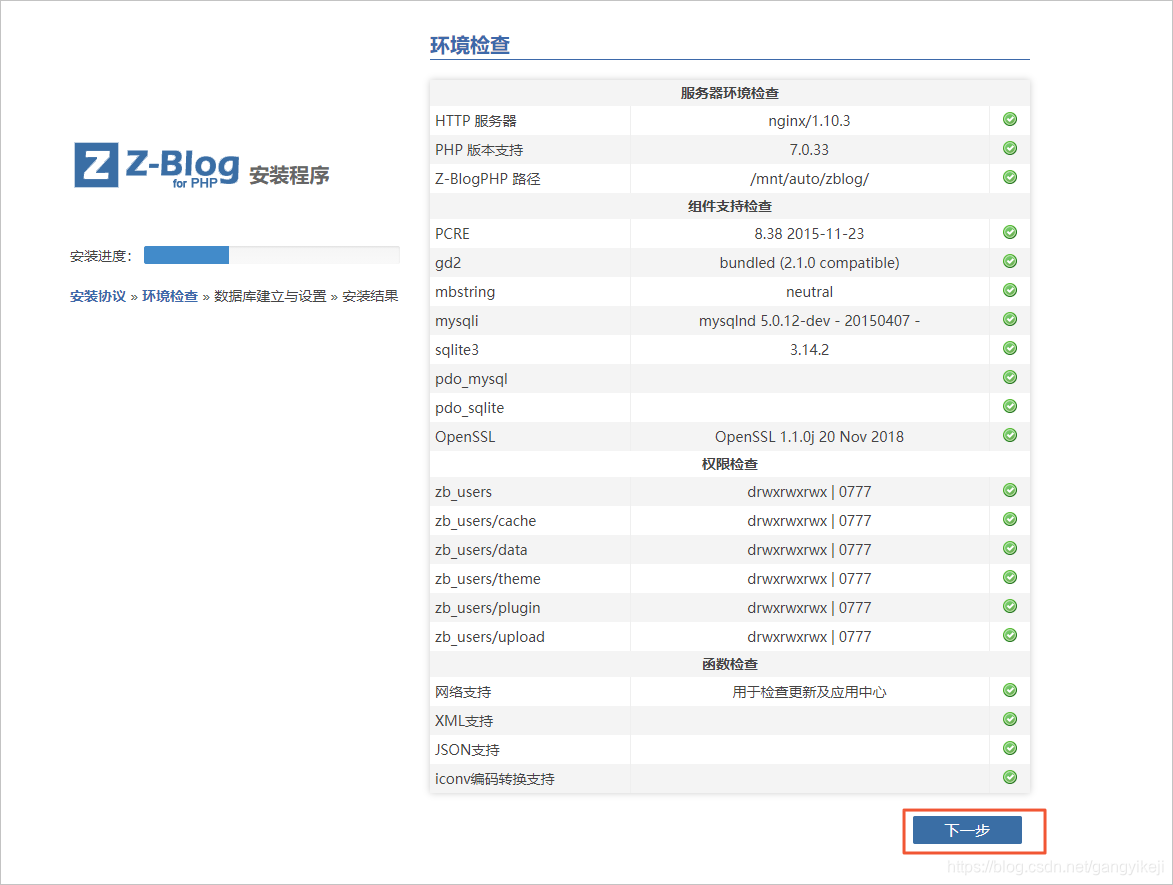
Task: Click the pdo_sqlite label
Action: (x=470, y=408)
